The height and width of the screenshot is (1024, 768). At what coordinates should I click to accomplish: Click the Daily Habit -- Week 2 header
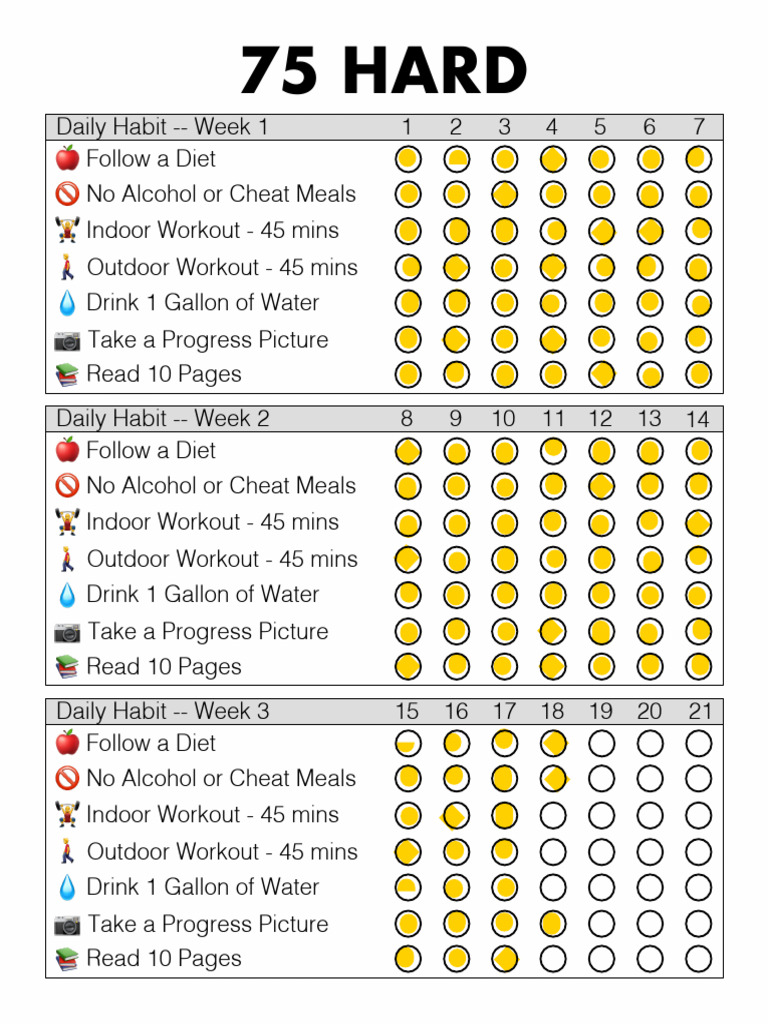[163, 418]
